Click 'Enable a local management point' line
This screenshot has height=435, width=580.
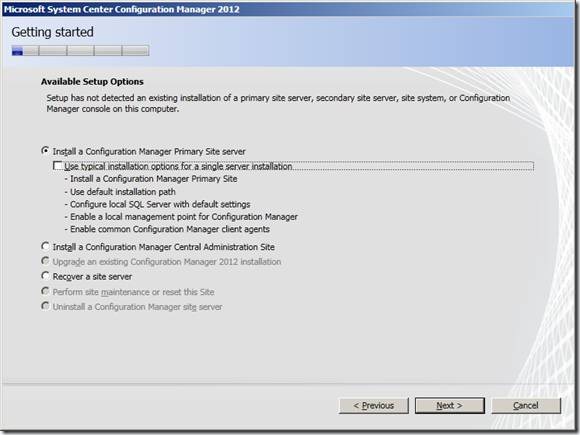coord(181,217)
